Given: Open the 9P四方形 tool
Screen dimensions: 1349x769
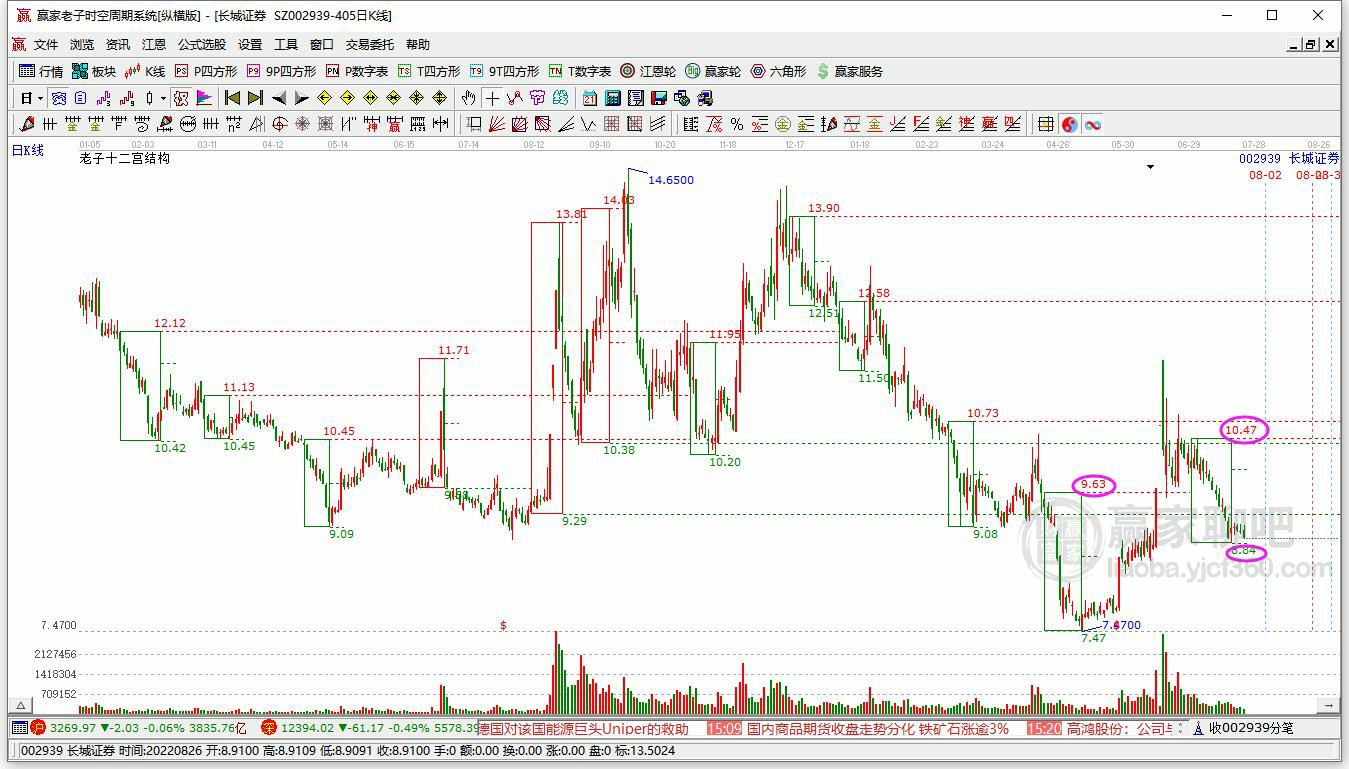Looking at the screenshot, I should (281, 71).
